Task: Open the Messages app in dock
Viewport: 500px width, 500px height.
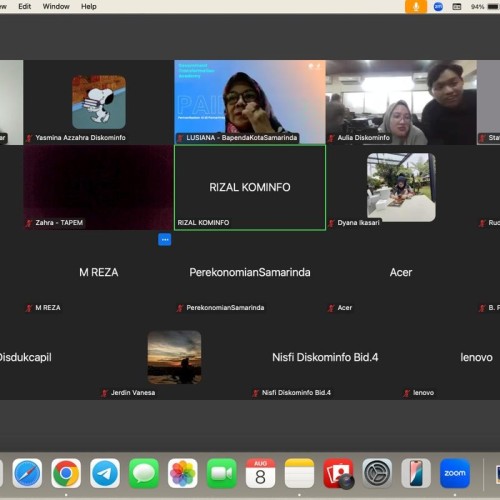Action: pyautogui.click(x=144, y=473)
